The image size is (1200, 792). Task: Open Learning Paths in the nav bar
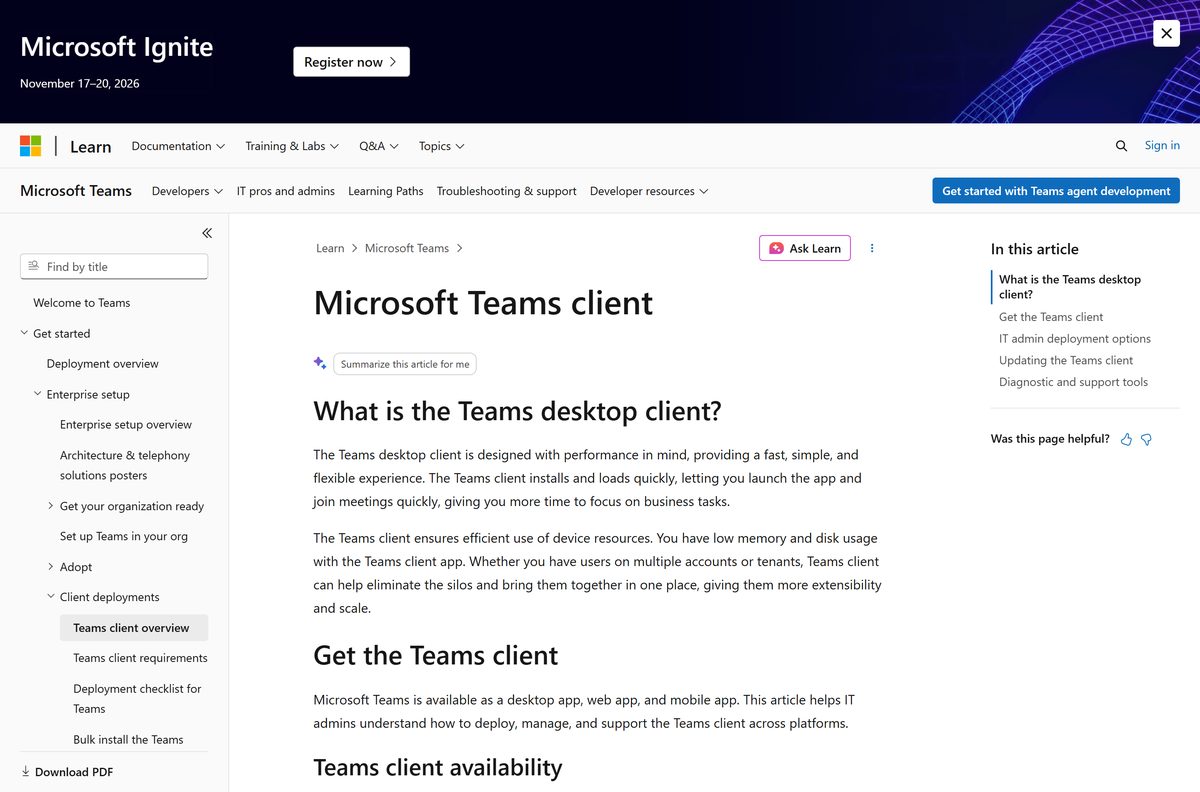click(386, 191)
